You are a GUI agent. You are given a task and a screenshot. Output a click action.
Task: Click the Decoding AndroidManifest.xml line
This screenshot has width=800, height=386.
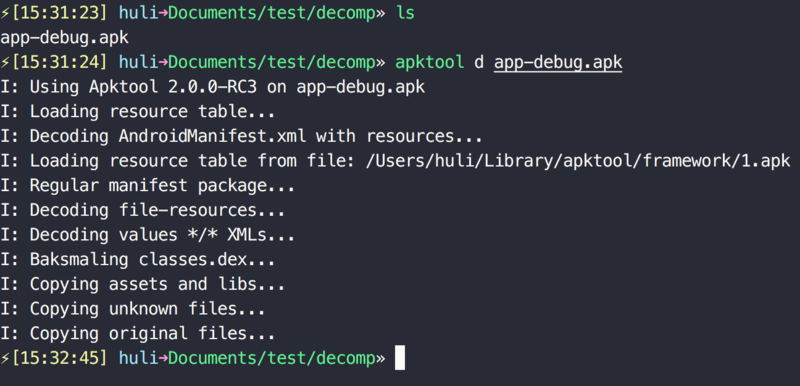(241, 137)
